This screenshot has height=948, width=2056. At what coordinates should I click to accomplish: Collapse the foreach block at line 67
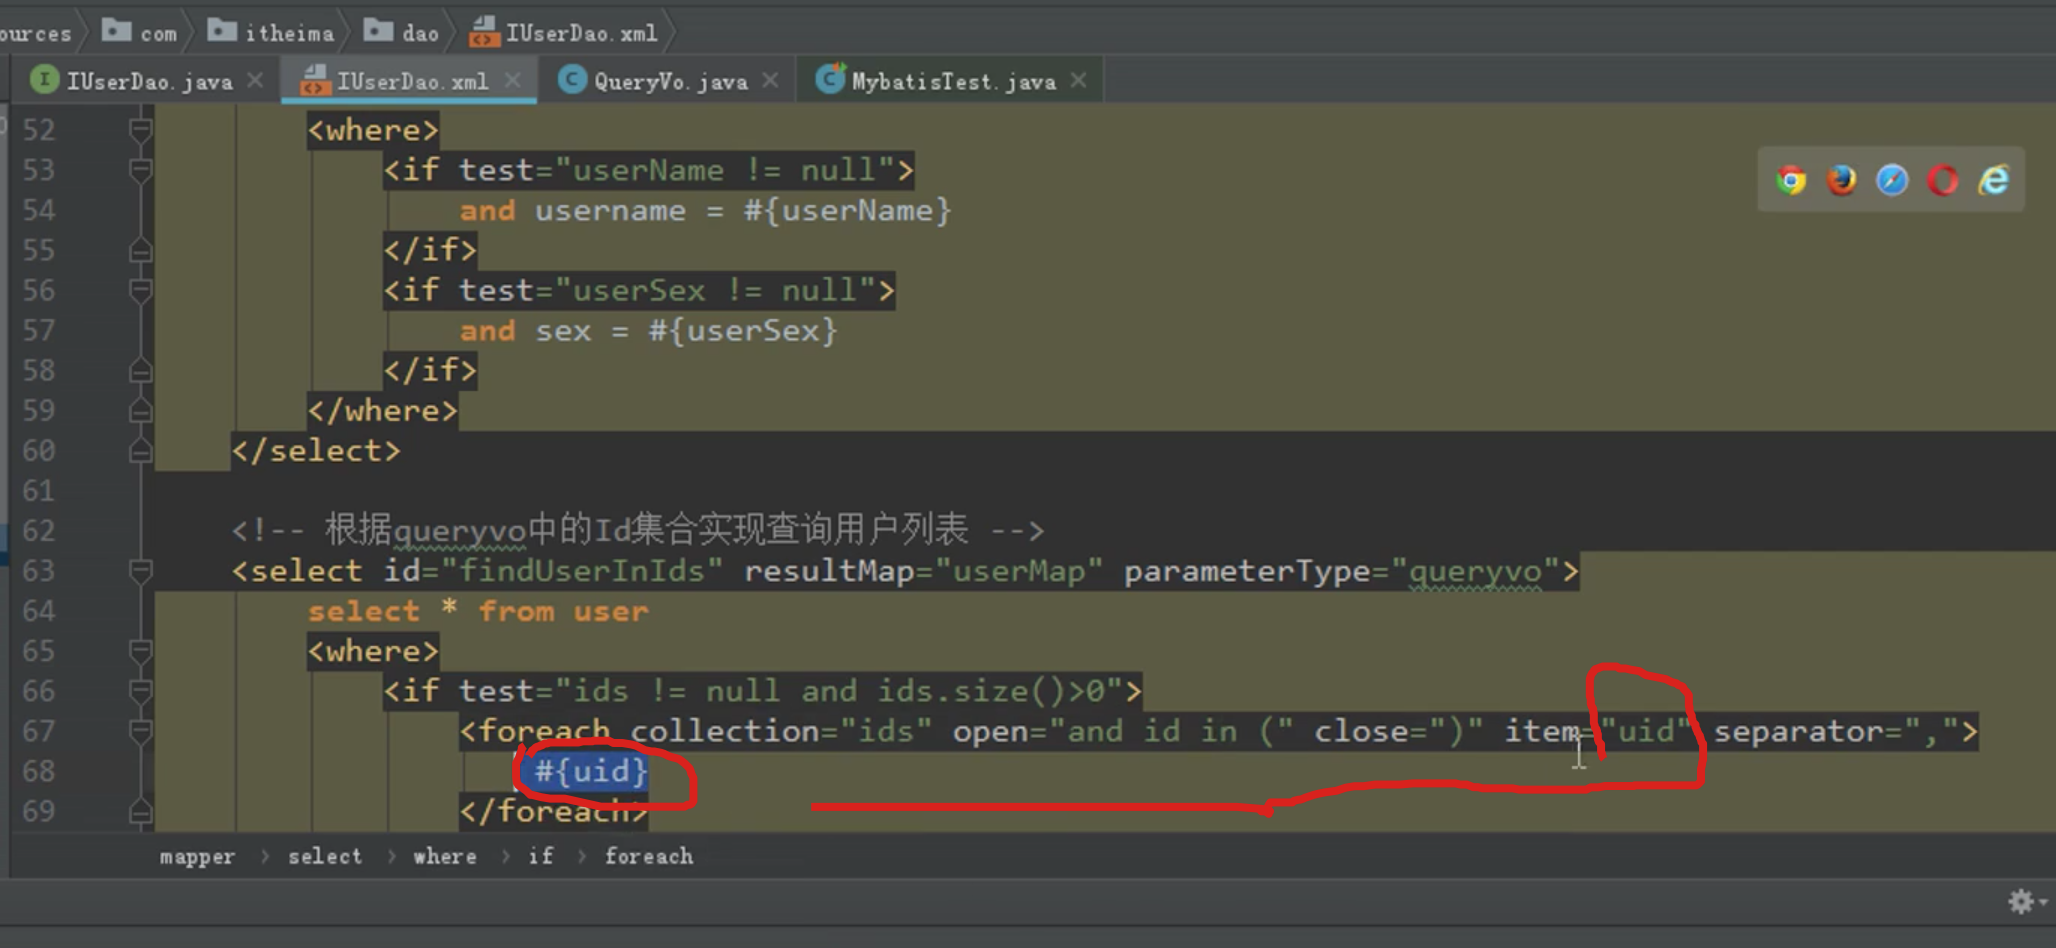pos(140,731)
